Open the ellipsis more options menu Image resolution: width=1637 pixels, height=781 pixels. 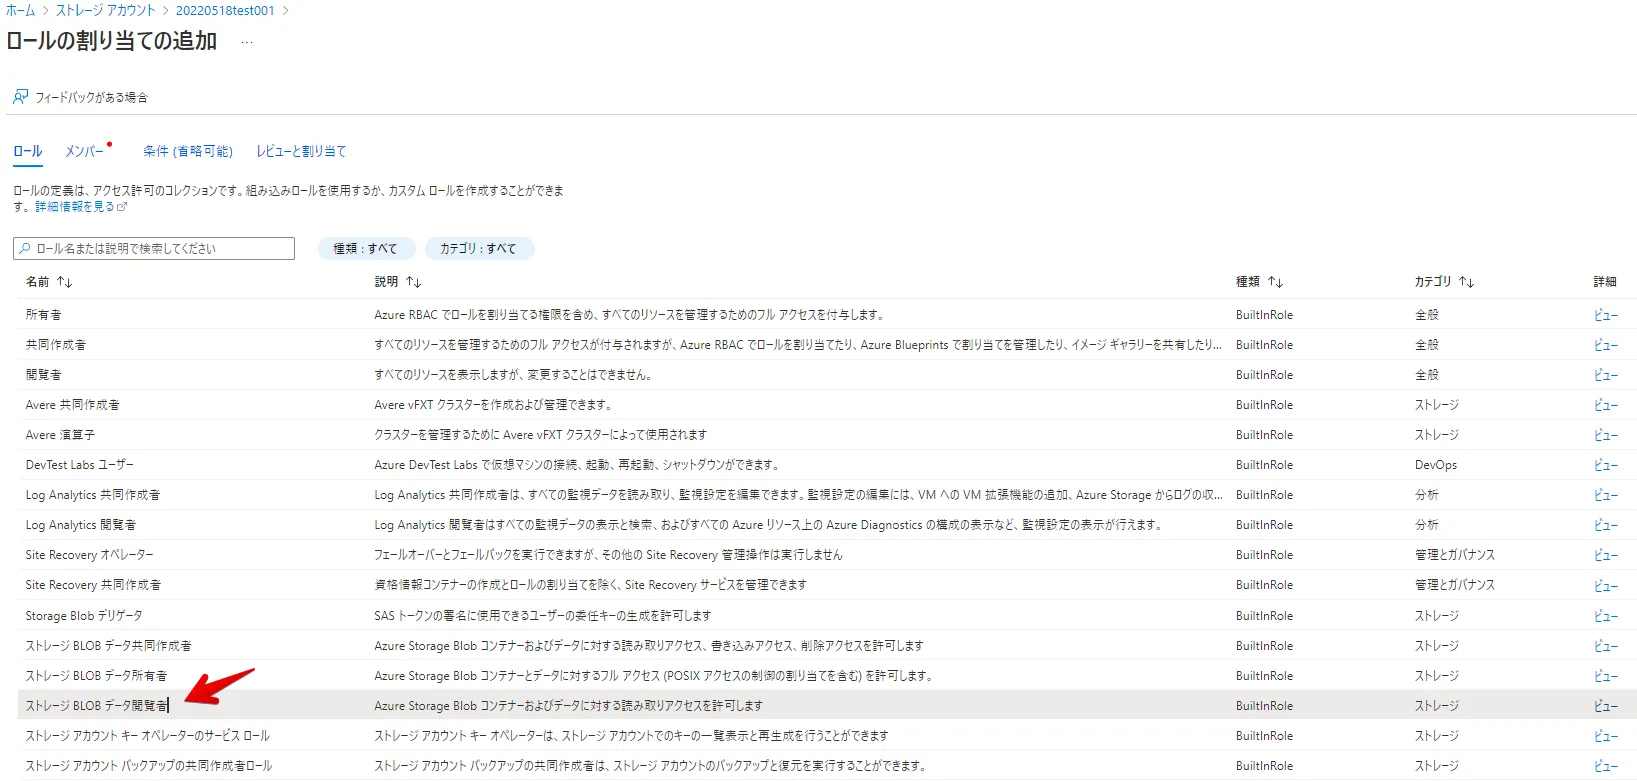tap(247, 42)
